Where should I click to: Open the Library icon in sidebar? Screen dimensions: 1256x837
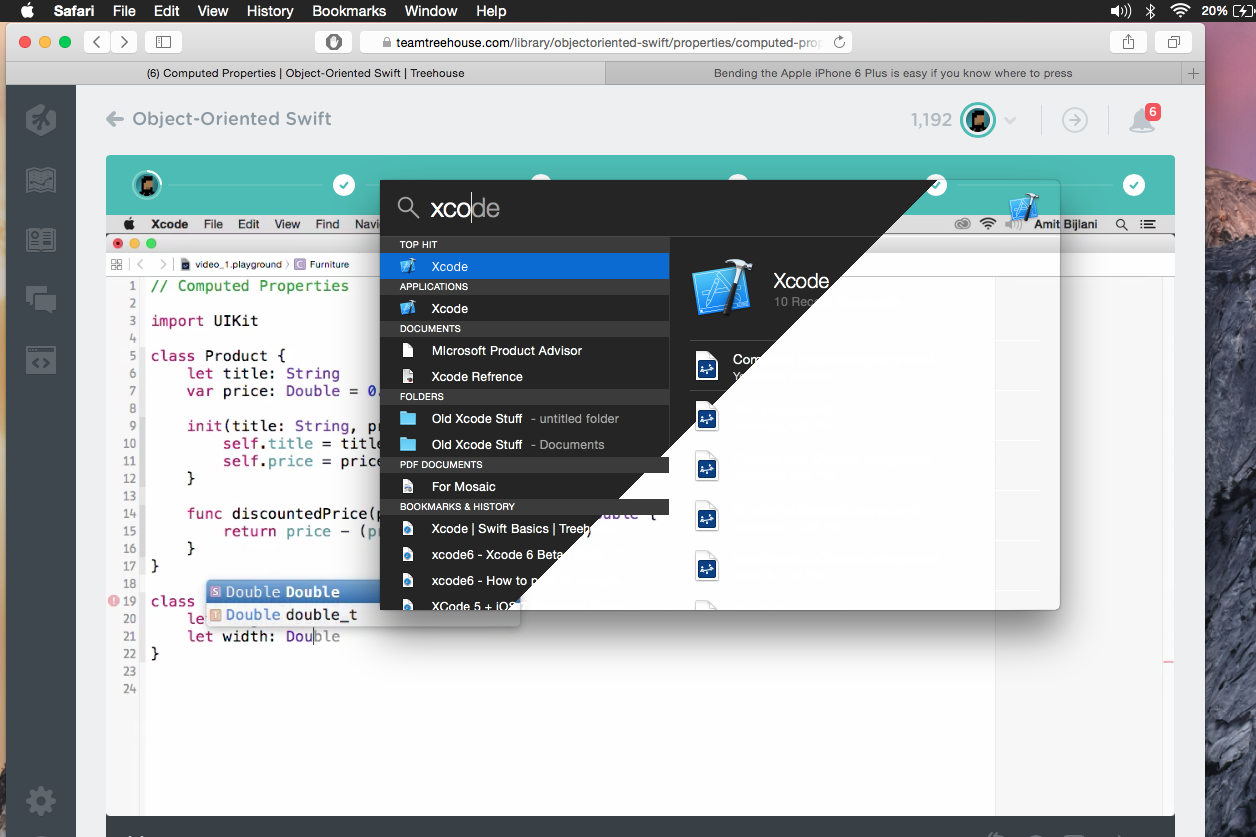[41, 240]
